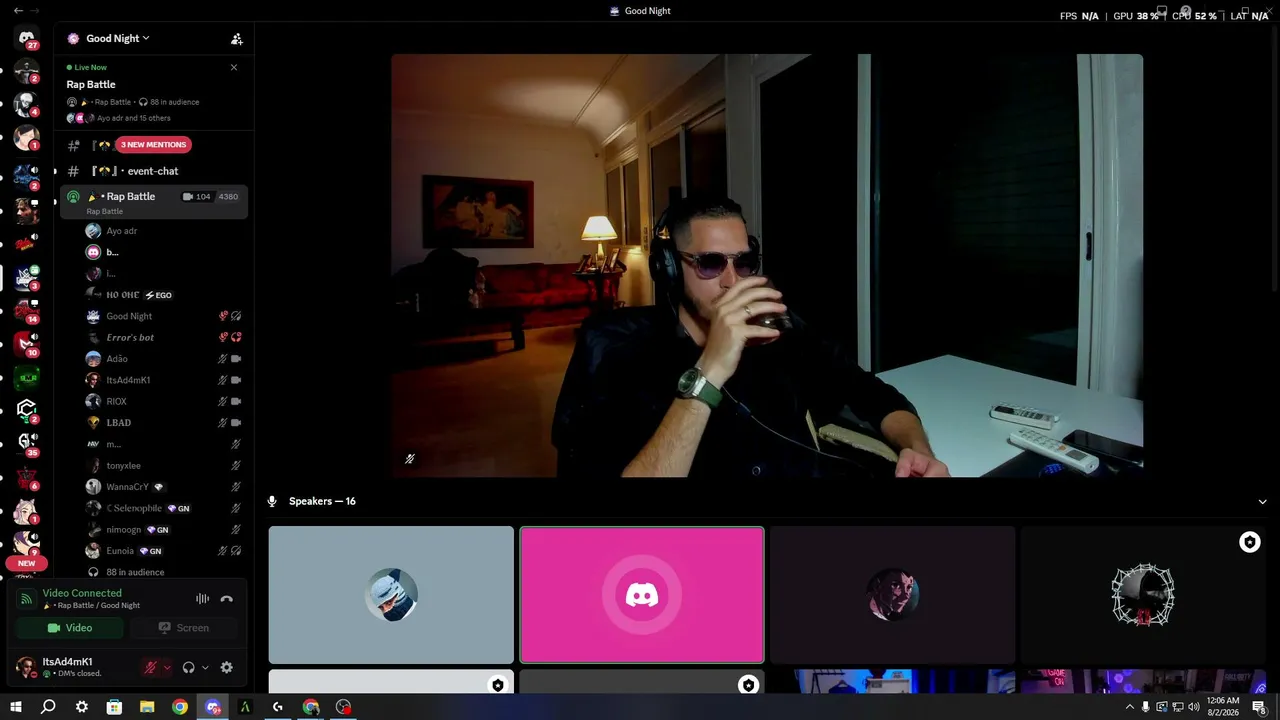Toggle the microphone mute button

pyautogui.click(x=150, y=667)
